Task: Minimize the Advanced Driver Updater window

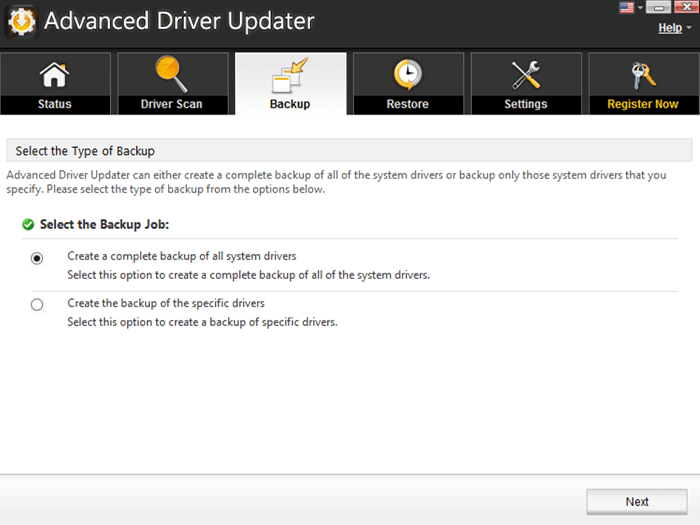Action: (x=658, y=7)
